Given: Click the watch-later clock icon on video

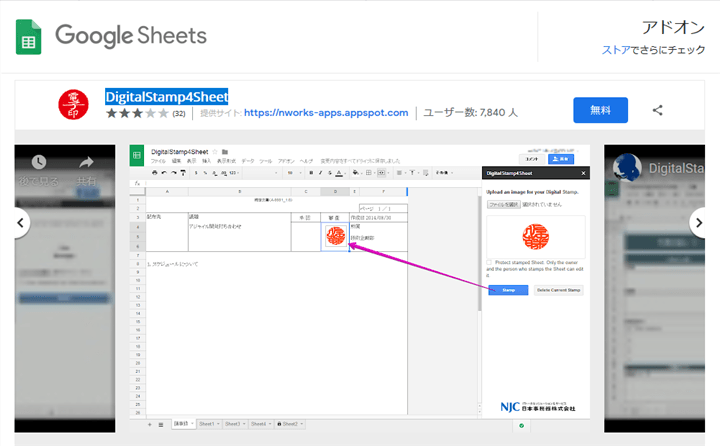Looking at the screenshot, I should (38, 161).
